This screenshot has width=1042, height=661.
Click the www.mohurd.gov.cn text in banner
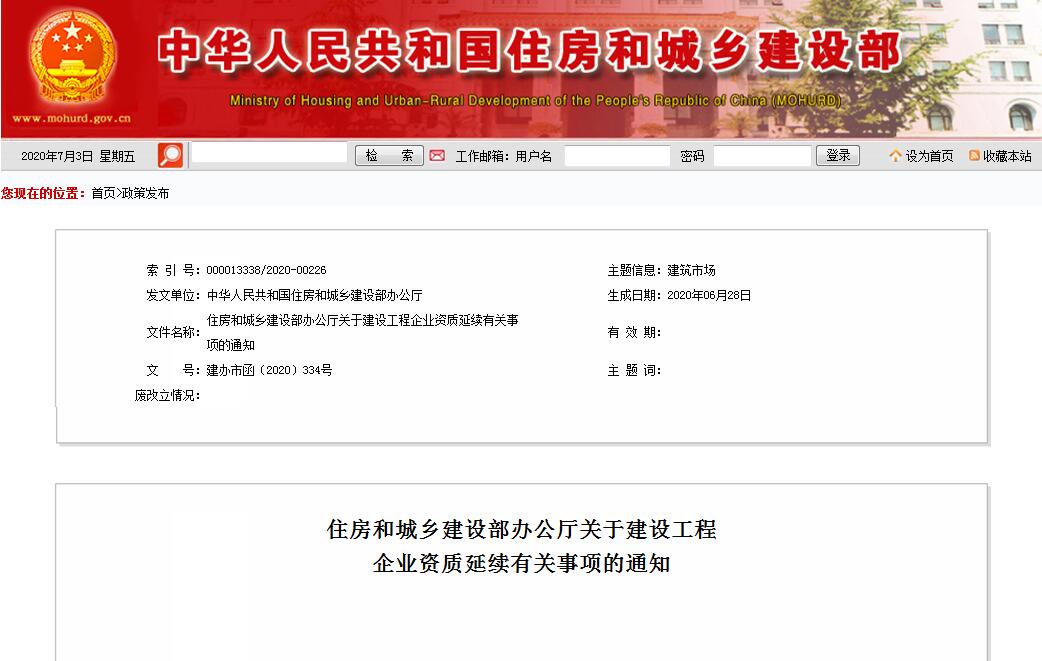tap(72, 118)
